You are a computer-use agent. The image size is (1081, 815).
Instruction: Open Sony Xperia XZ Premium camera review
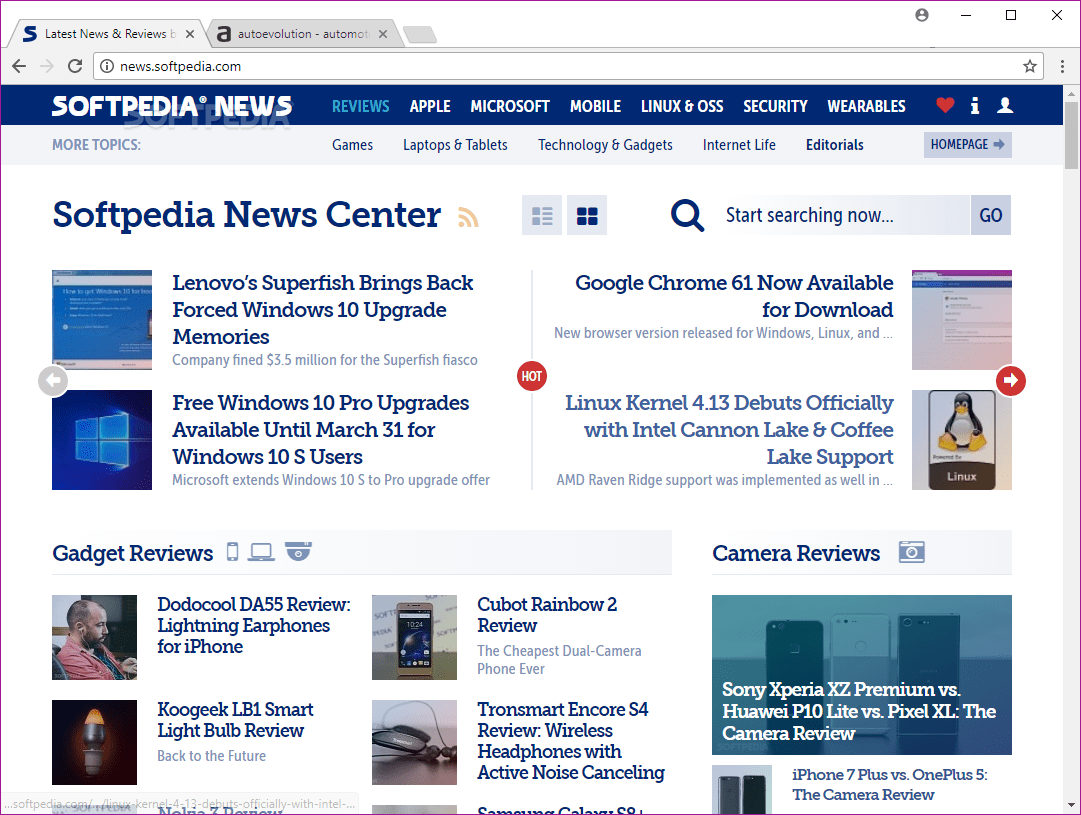click(862, 675)
